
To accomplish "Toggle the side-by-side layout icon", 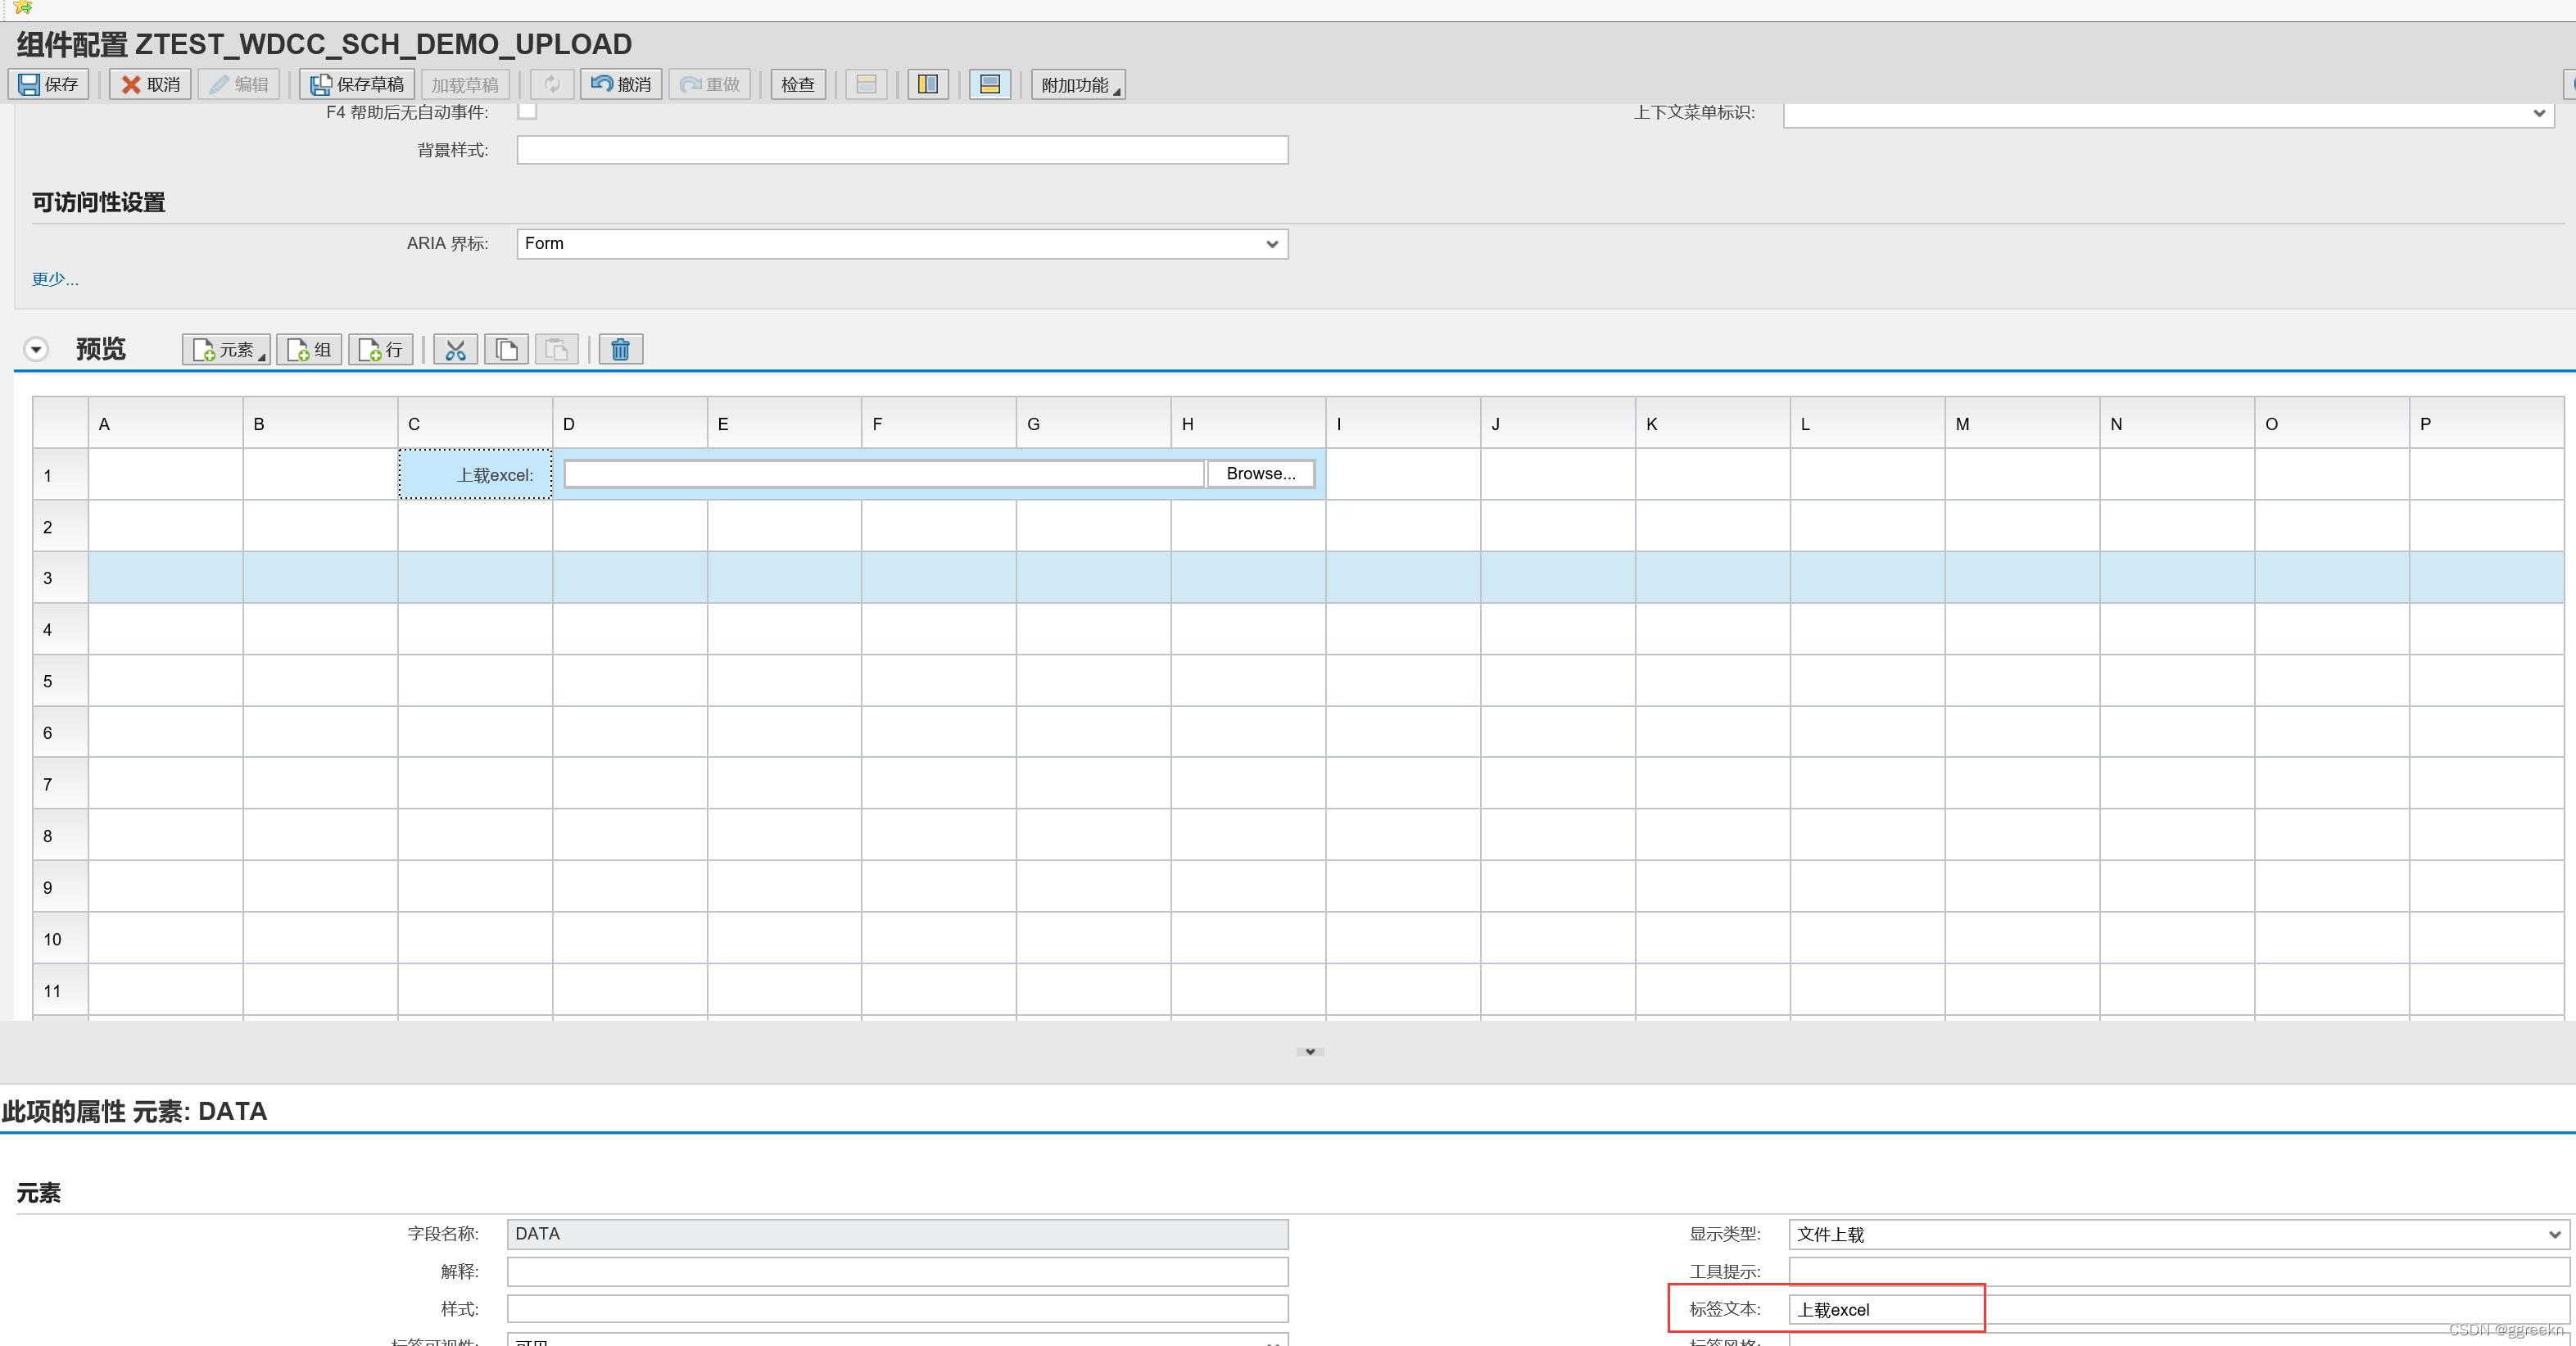I will pyautogui.click(x=928, y=84).
